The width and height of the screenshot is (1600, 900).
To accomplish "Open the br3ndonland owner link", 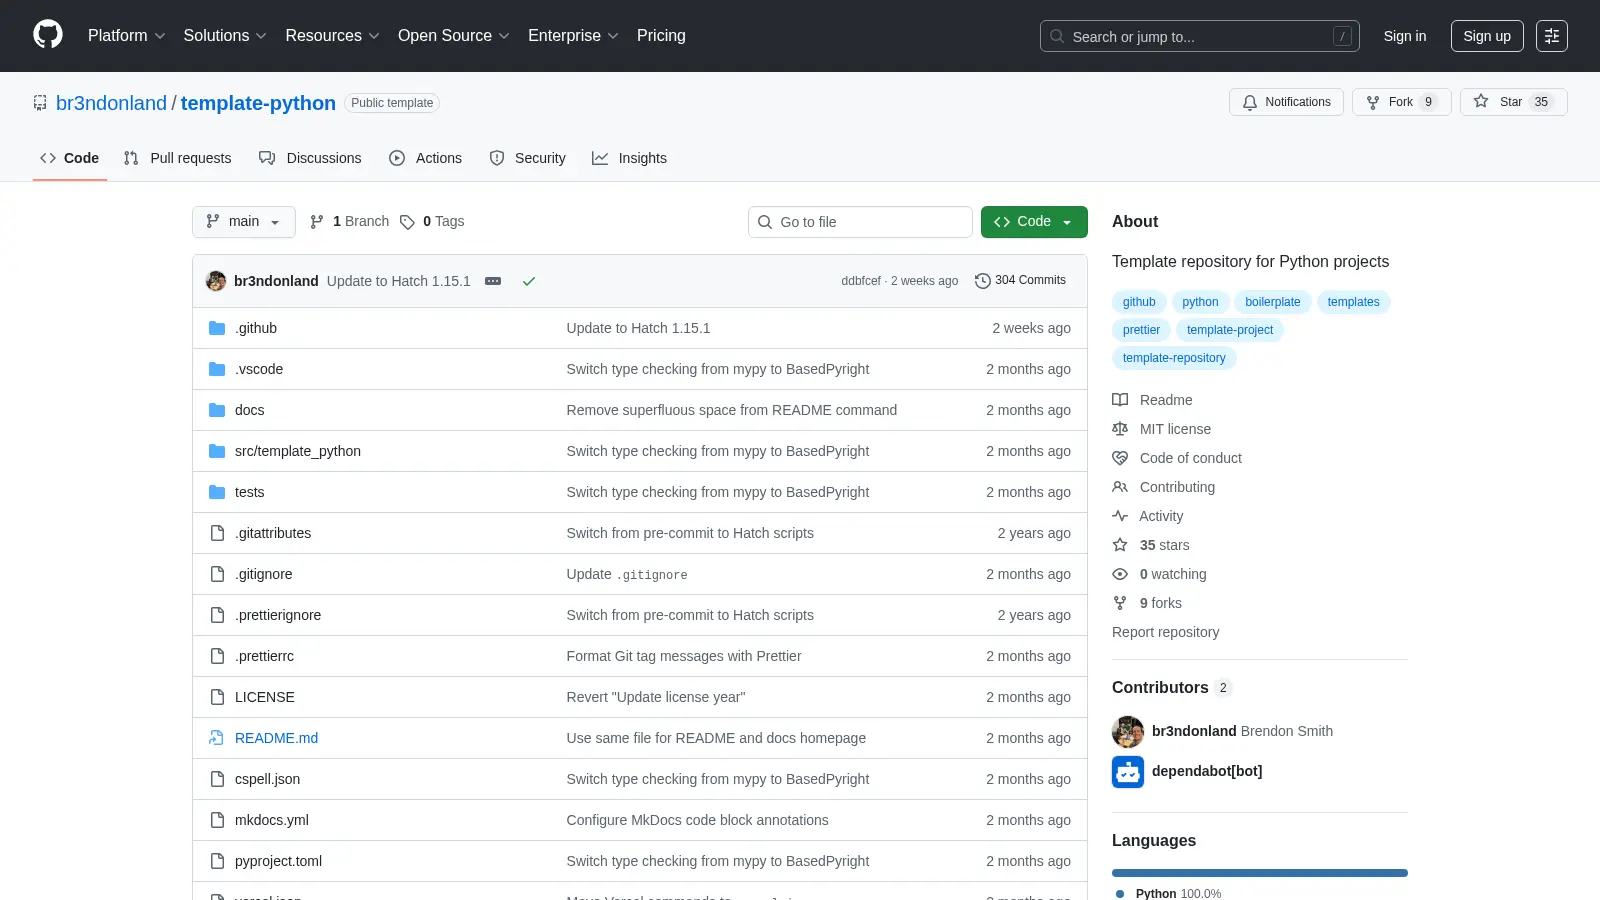I will [111, 103].
